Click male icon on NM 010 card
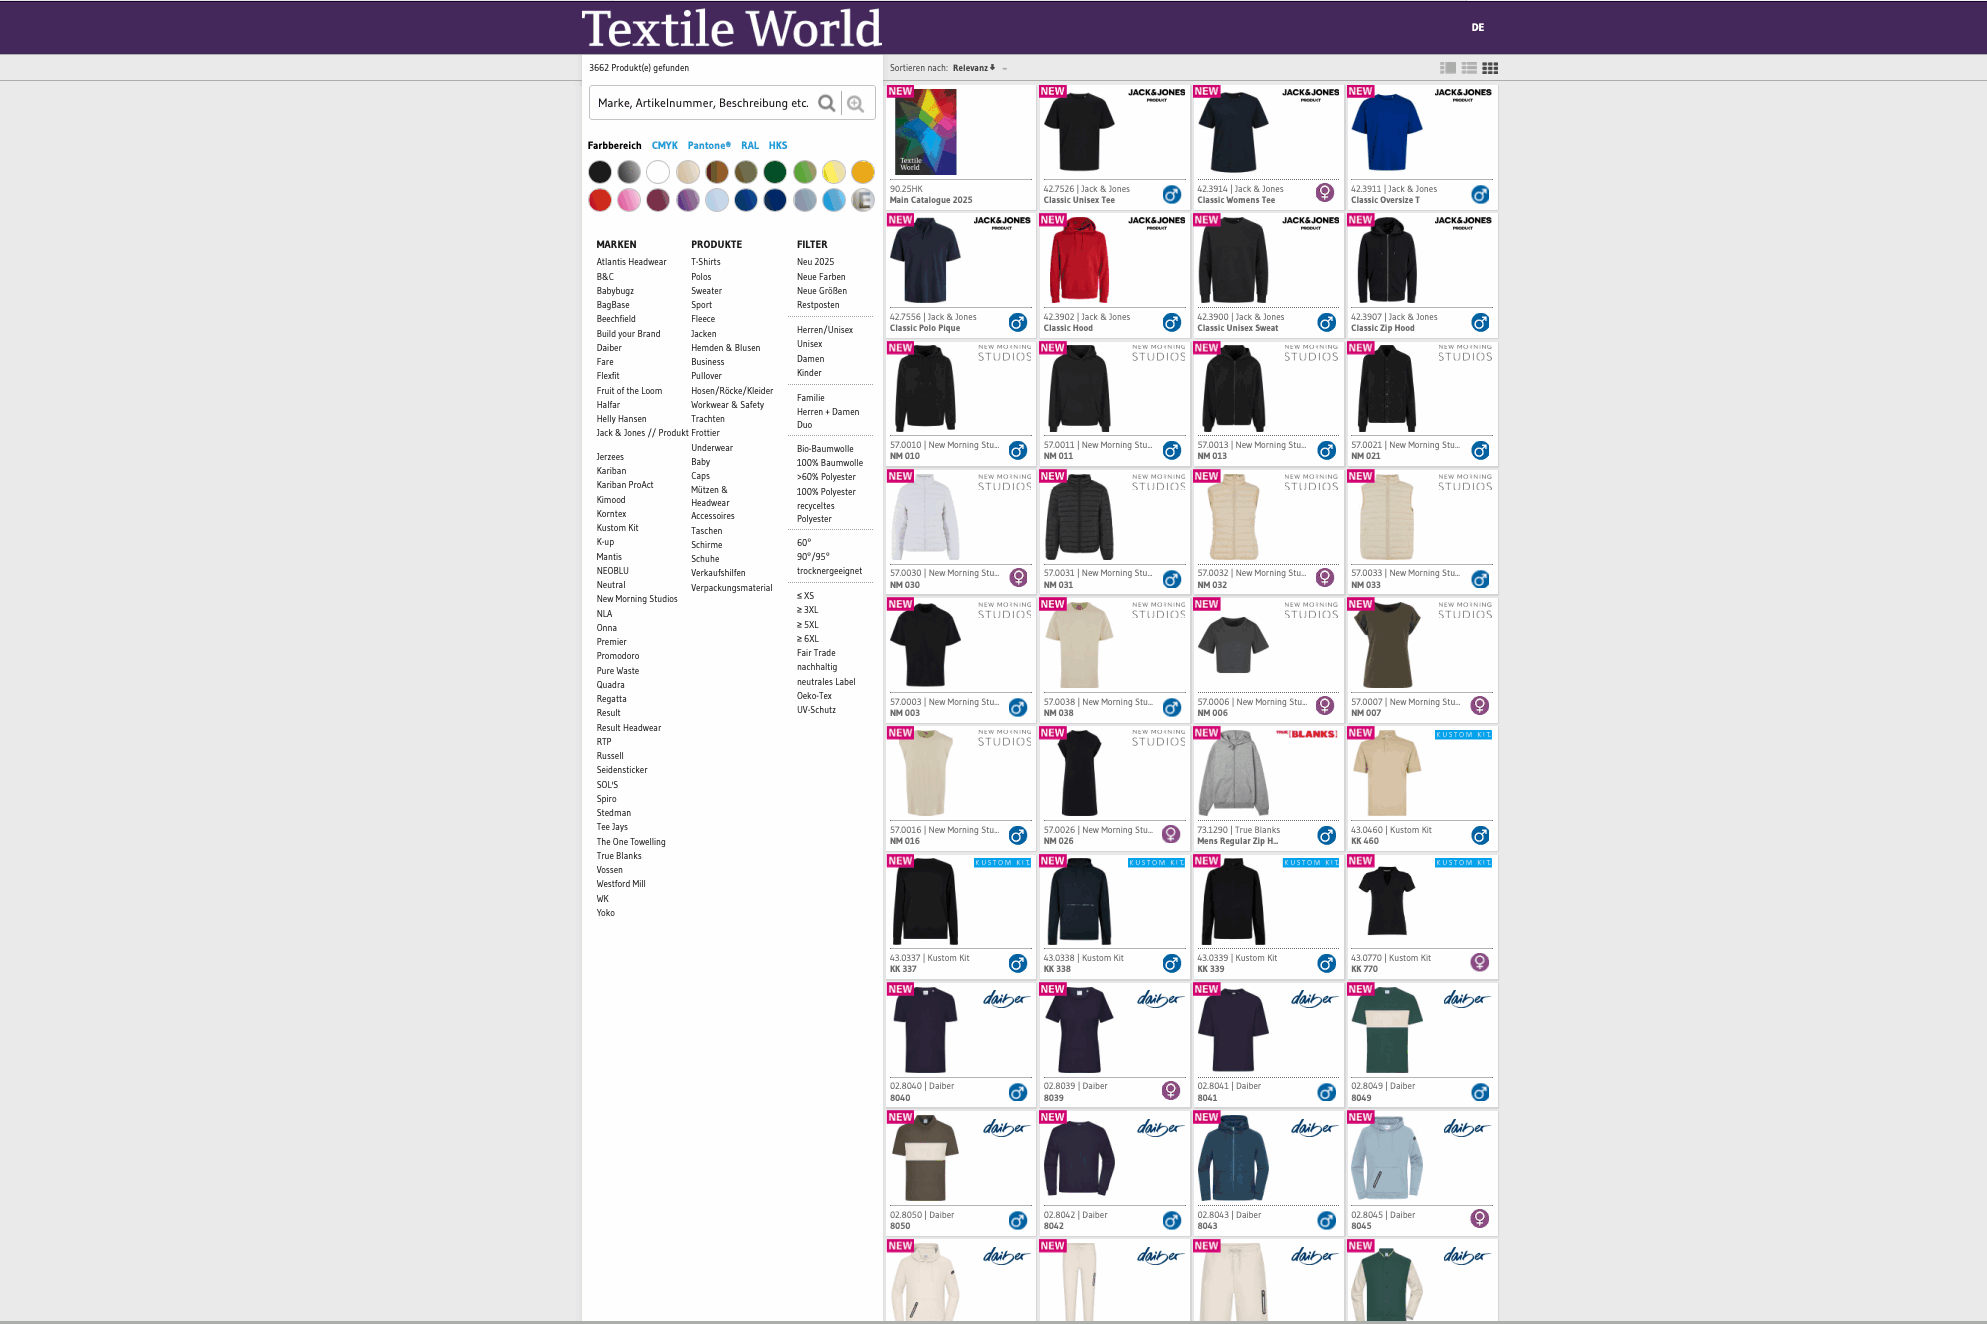Screen dimensions: 1987x1324 [1018, 450]
